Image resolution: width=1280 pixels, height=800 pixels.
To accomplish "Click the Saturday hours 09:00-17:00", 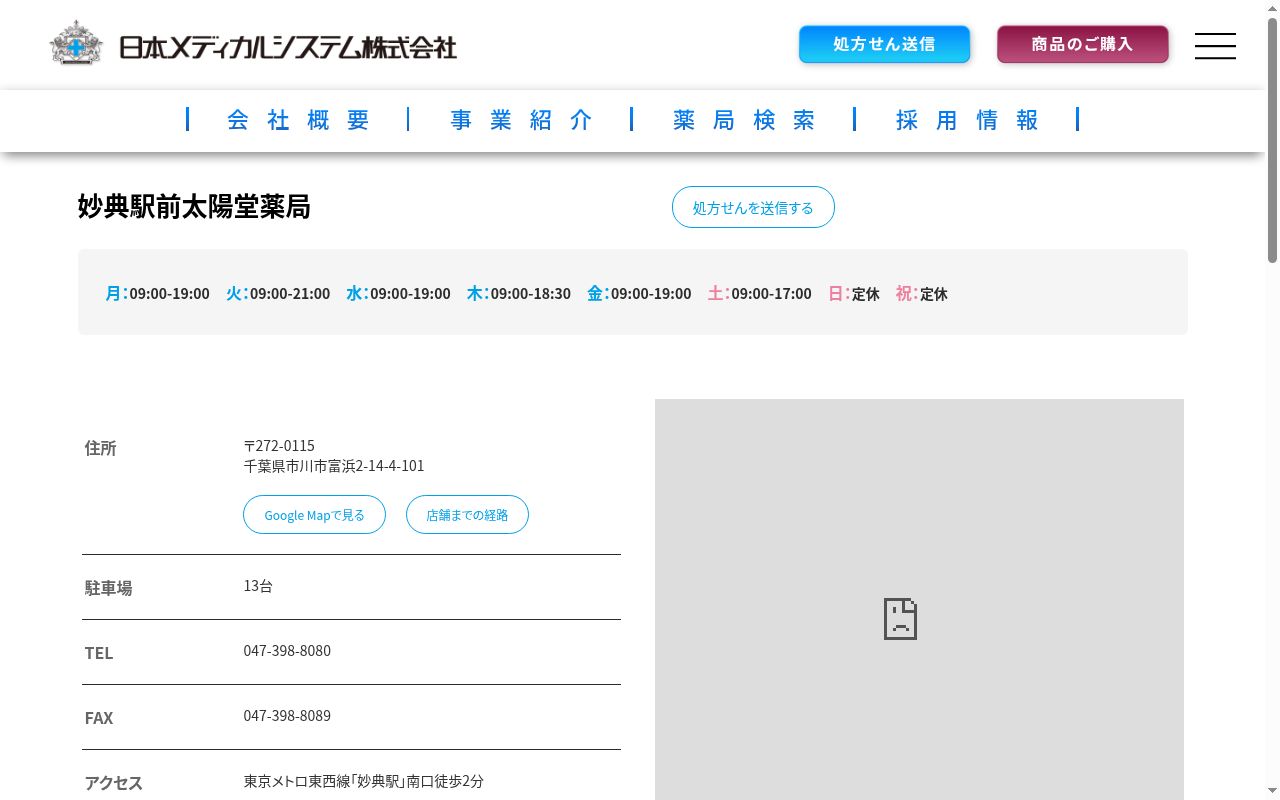I will 771,294.
